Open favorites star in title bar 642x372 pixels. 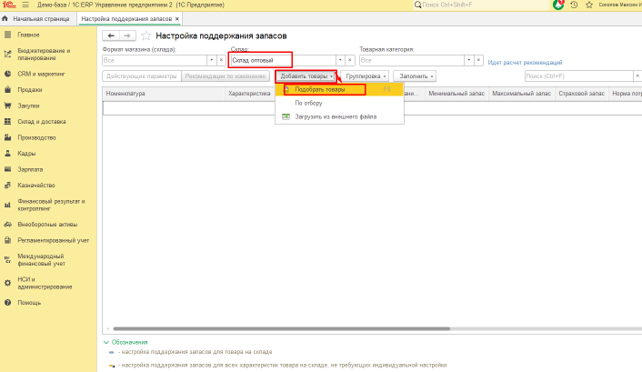[589, 5]
